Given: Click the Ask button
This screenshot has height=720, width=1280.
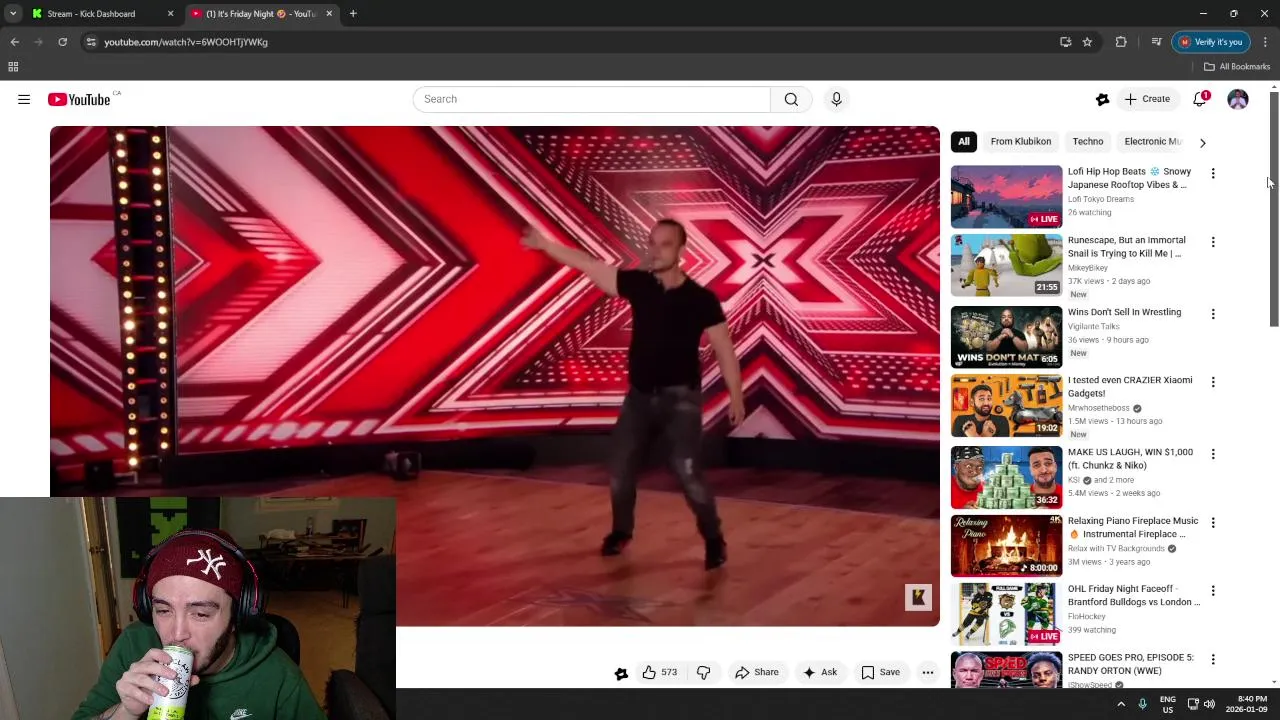Looking at the screenshot, I should click(819, 672).
